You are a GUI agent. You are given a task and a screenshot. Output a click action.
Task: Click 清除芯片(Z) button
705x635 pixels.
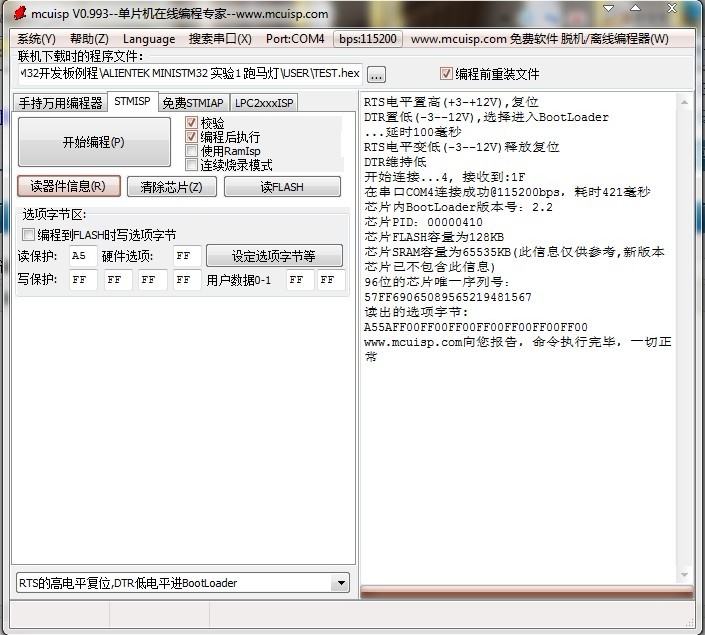pos(172,187)
